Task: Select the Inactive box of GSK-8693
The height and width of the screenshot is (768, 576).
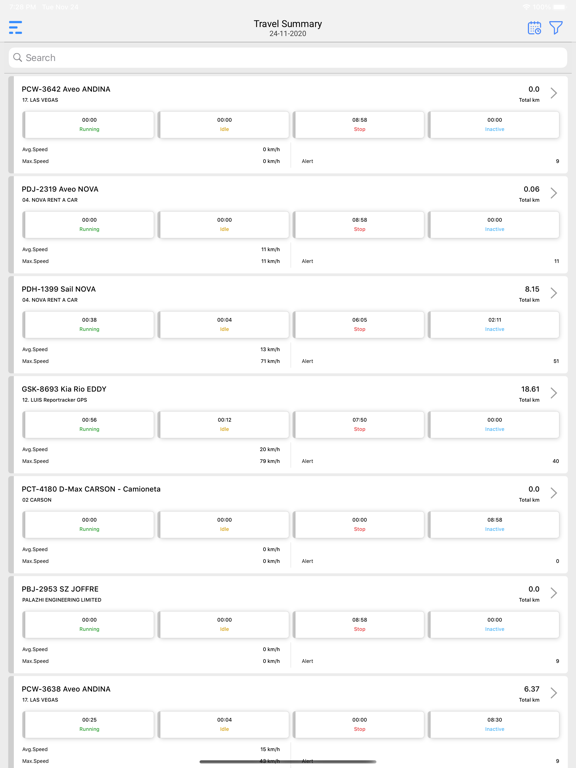Action: pos(494,425)
